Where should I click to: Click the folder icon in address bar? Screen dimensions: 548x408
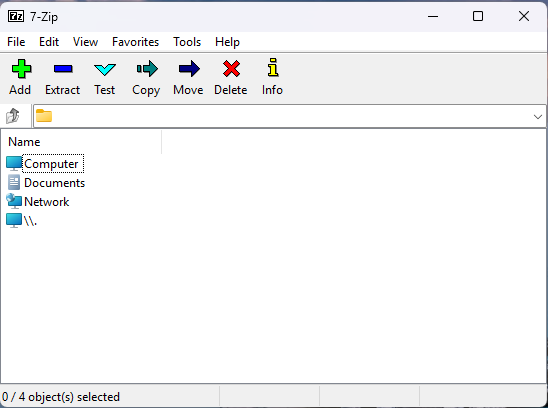(44, 116)
